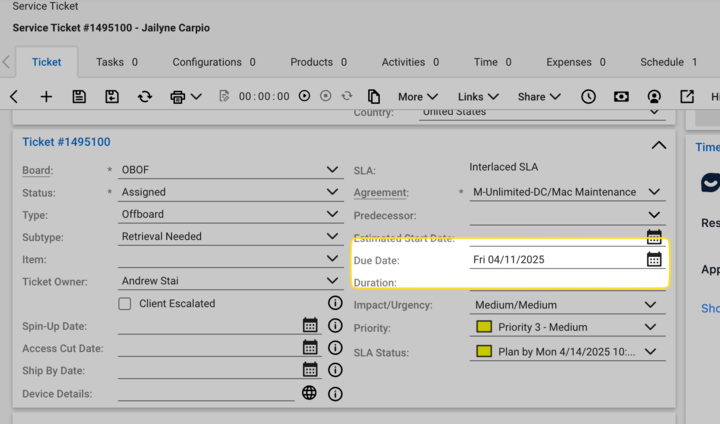Refresh the ticket with the main refresh icon
Image resolution: width=720 pixels, height=424 pixels.
click(x=145, y=97)
